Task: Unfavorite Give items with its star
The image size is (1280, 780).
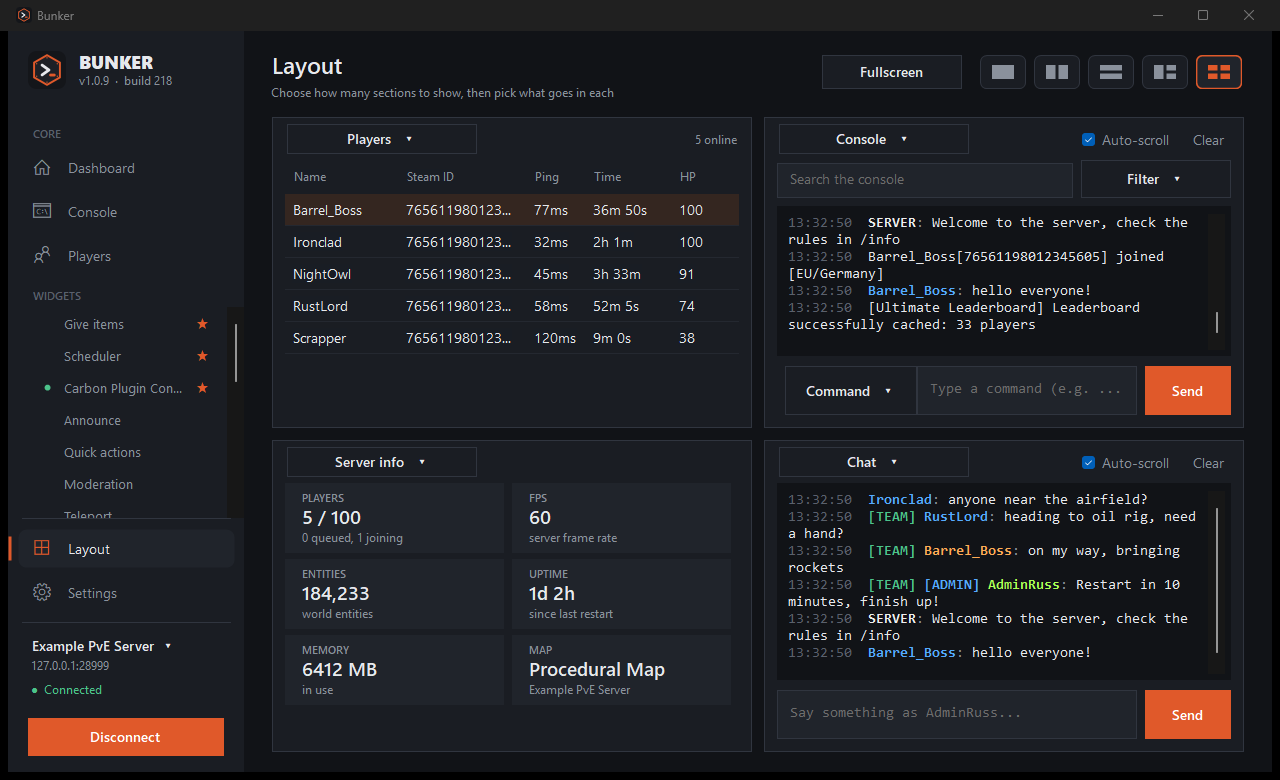Action: [203, 324]
